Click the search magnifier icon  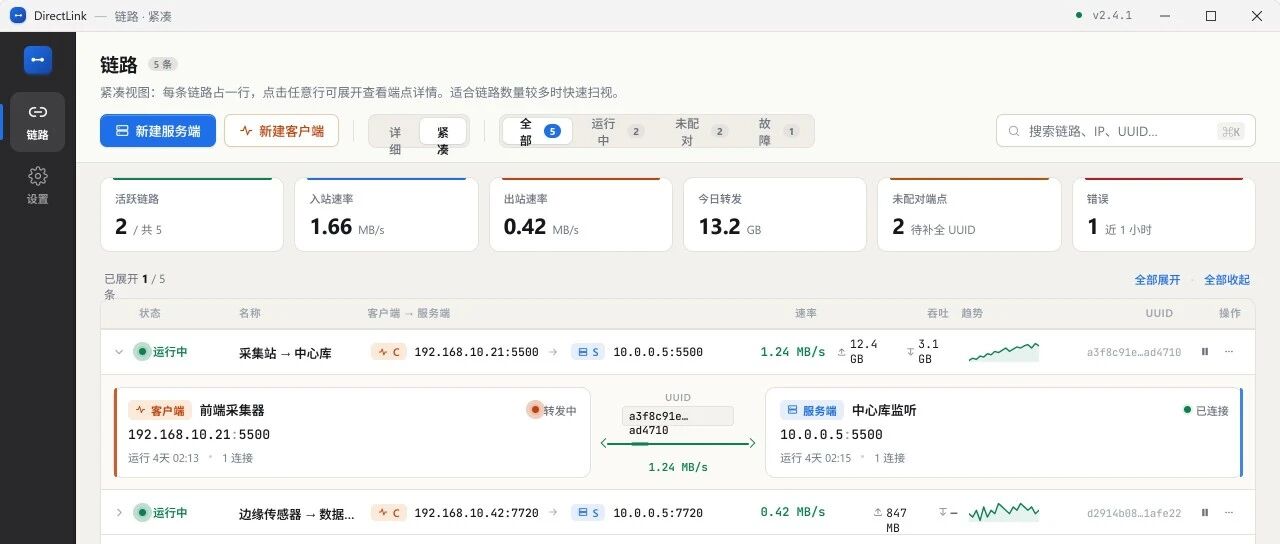pyautogui.click(x=1015, y=131)
